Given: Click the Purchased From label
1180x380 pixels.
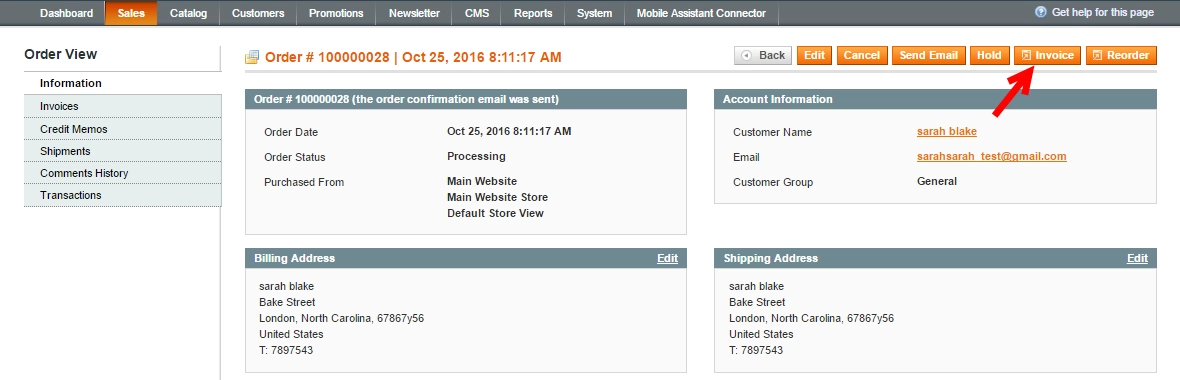Looking at the screenshot, I should [304, 182].
